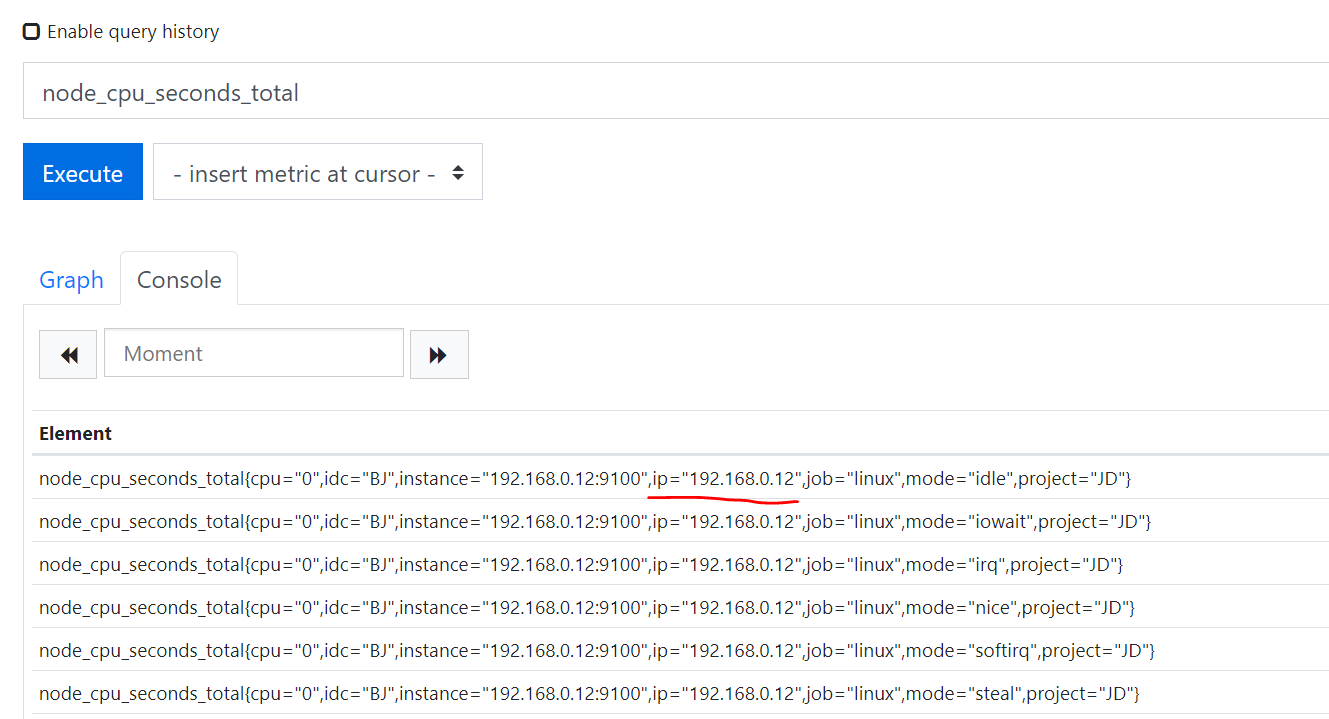Viewport: 1329px width, 719px height.
Task: Select the result row with mode="iowait"
Action: pos(680,521)
